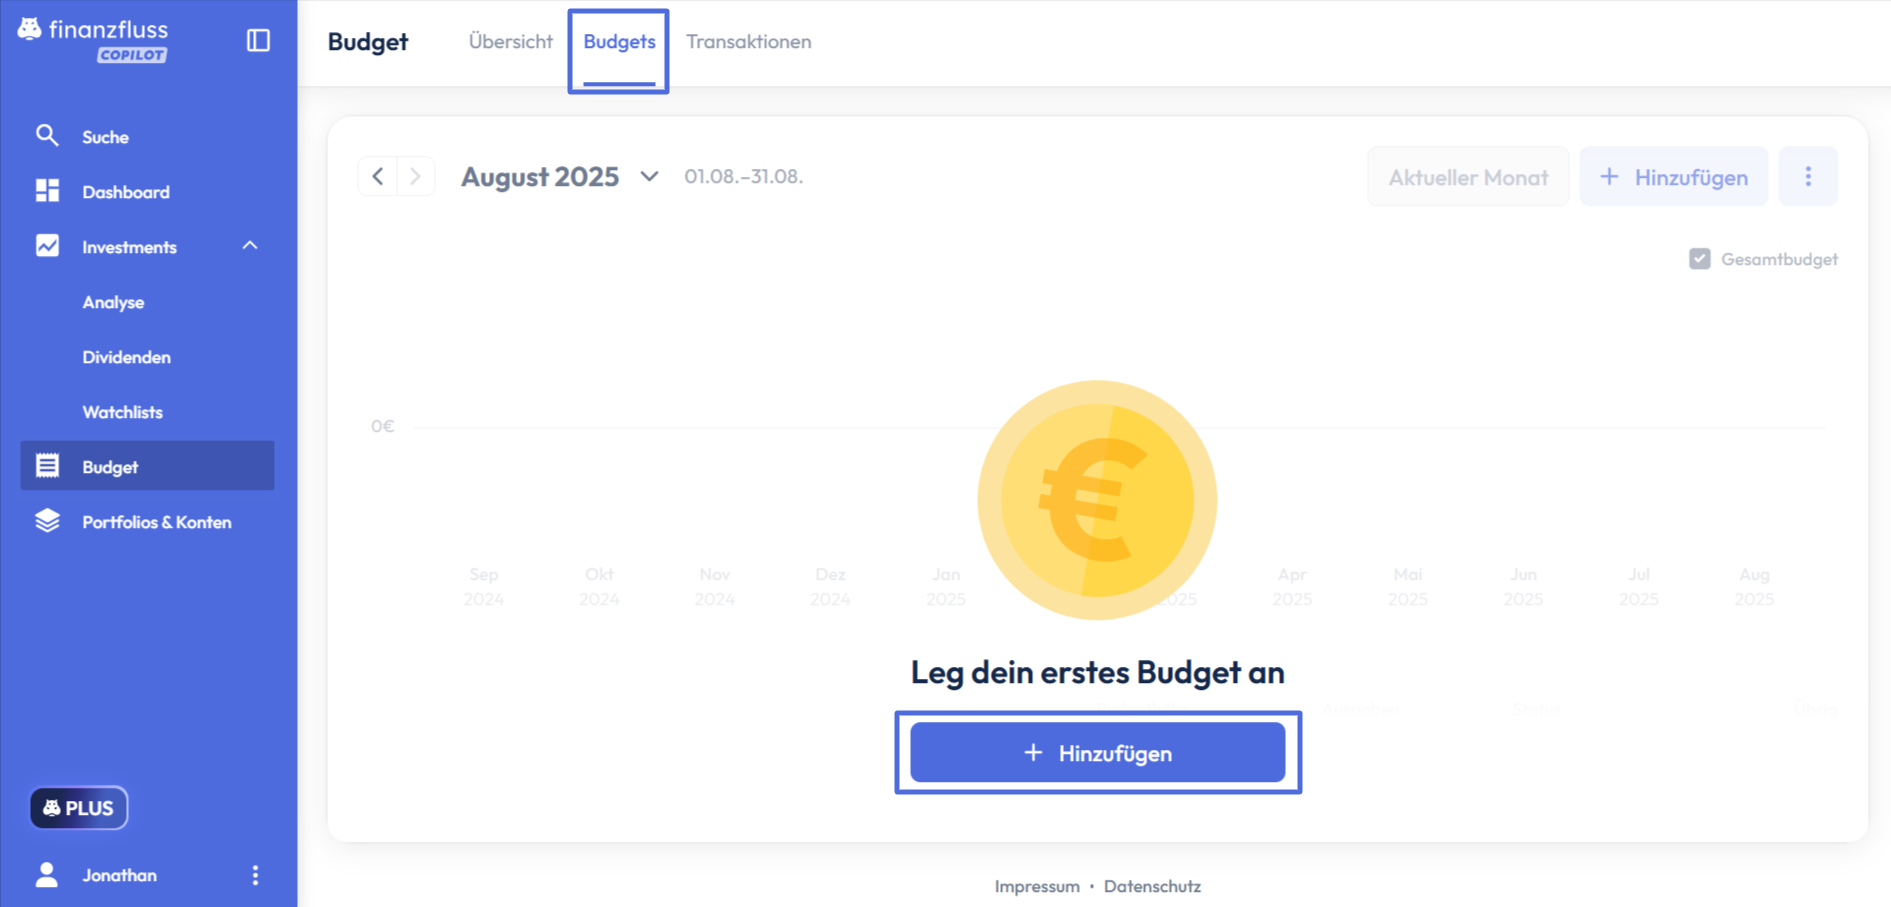Click the Dashboard grid icon
Viewport: 1891px width, 907px height.
pyautogui.click(x=47, y=191)
